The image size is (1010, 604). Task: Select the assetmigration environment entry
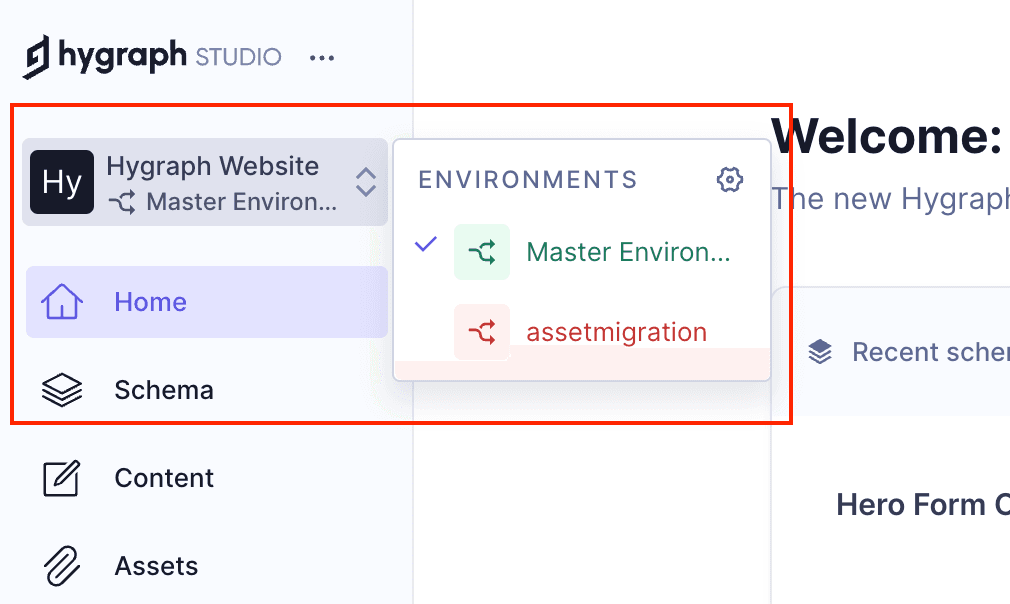click(x=616, y=332)
